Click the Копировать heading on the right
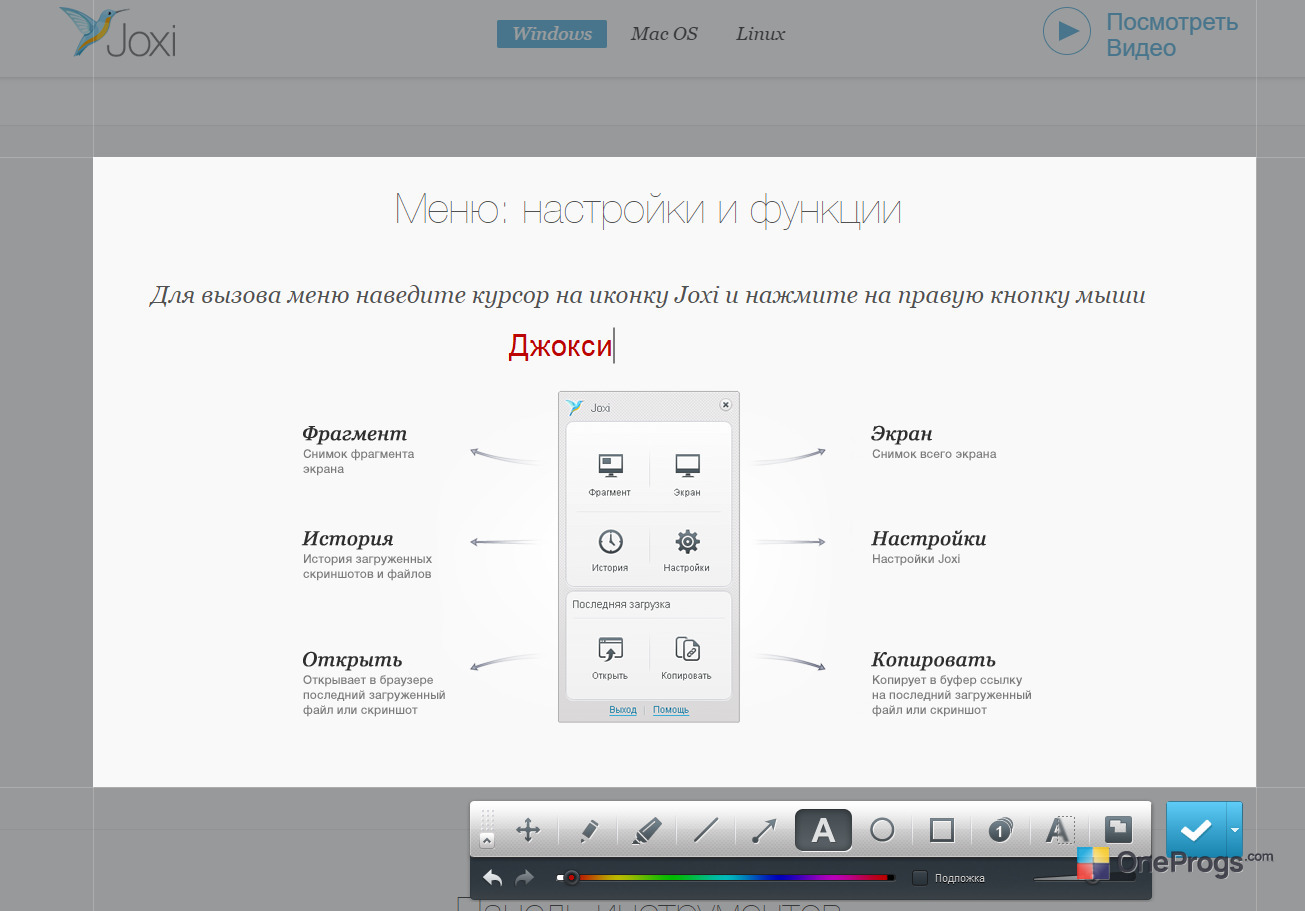Viewport: 1305px width, 911px height. 934,660
